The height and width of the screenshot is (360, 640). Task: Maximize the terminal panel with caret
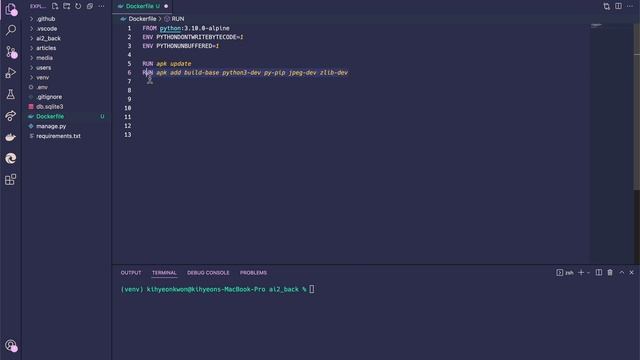(622, 272)
